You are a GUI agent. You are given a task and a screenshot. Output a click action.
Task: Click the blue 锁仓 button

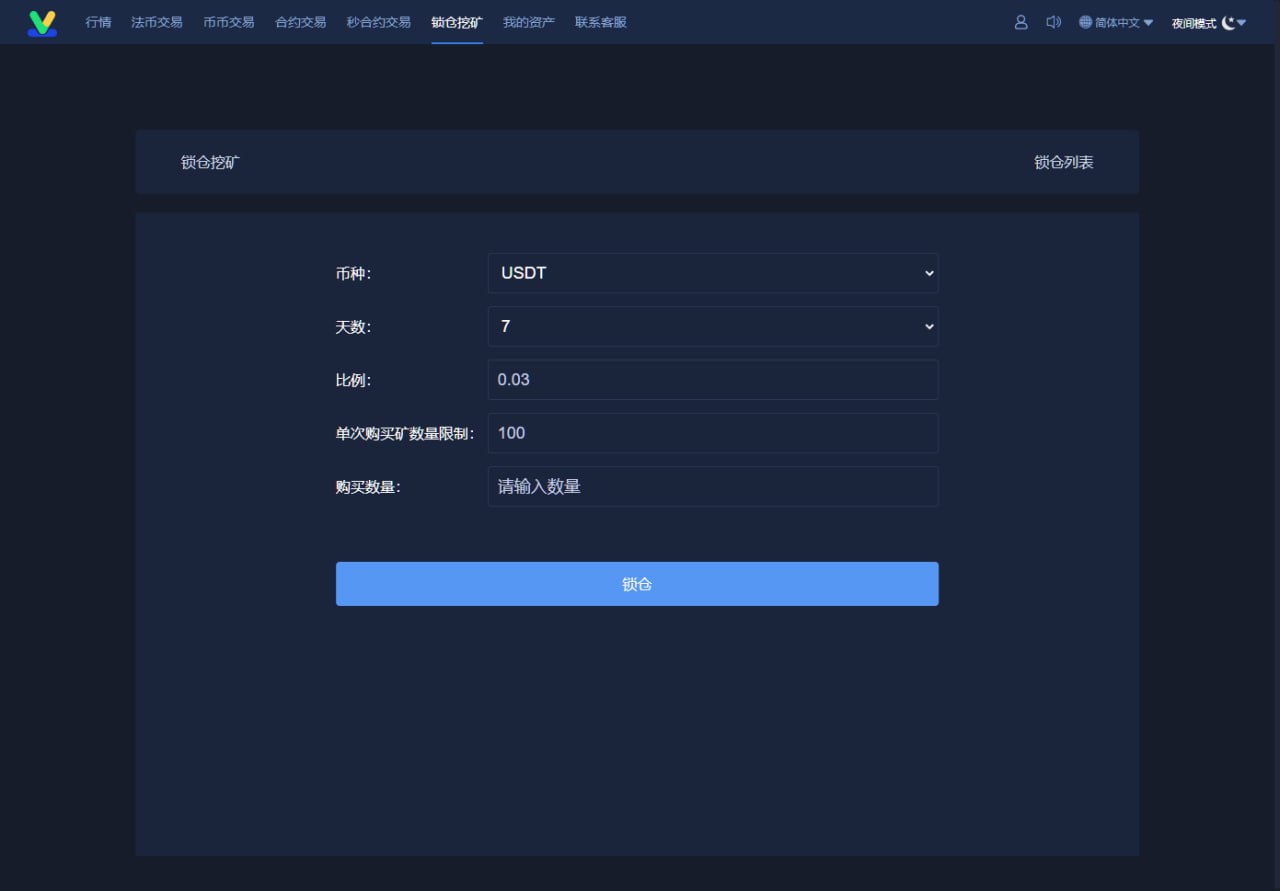[637, 584]
